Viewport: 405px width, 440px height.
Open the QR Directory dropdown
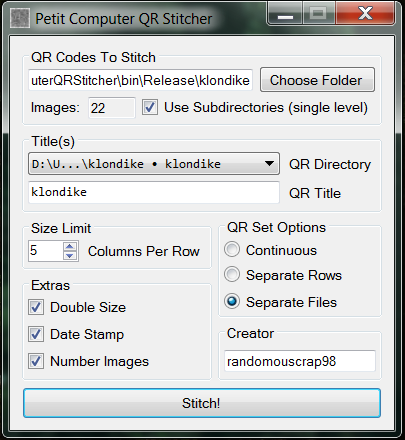click(154, 164)
